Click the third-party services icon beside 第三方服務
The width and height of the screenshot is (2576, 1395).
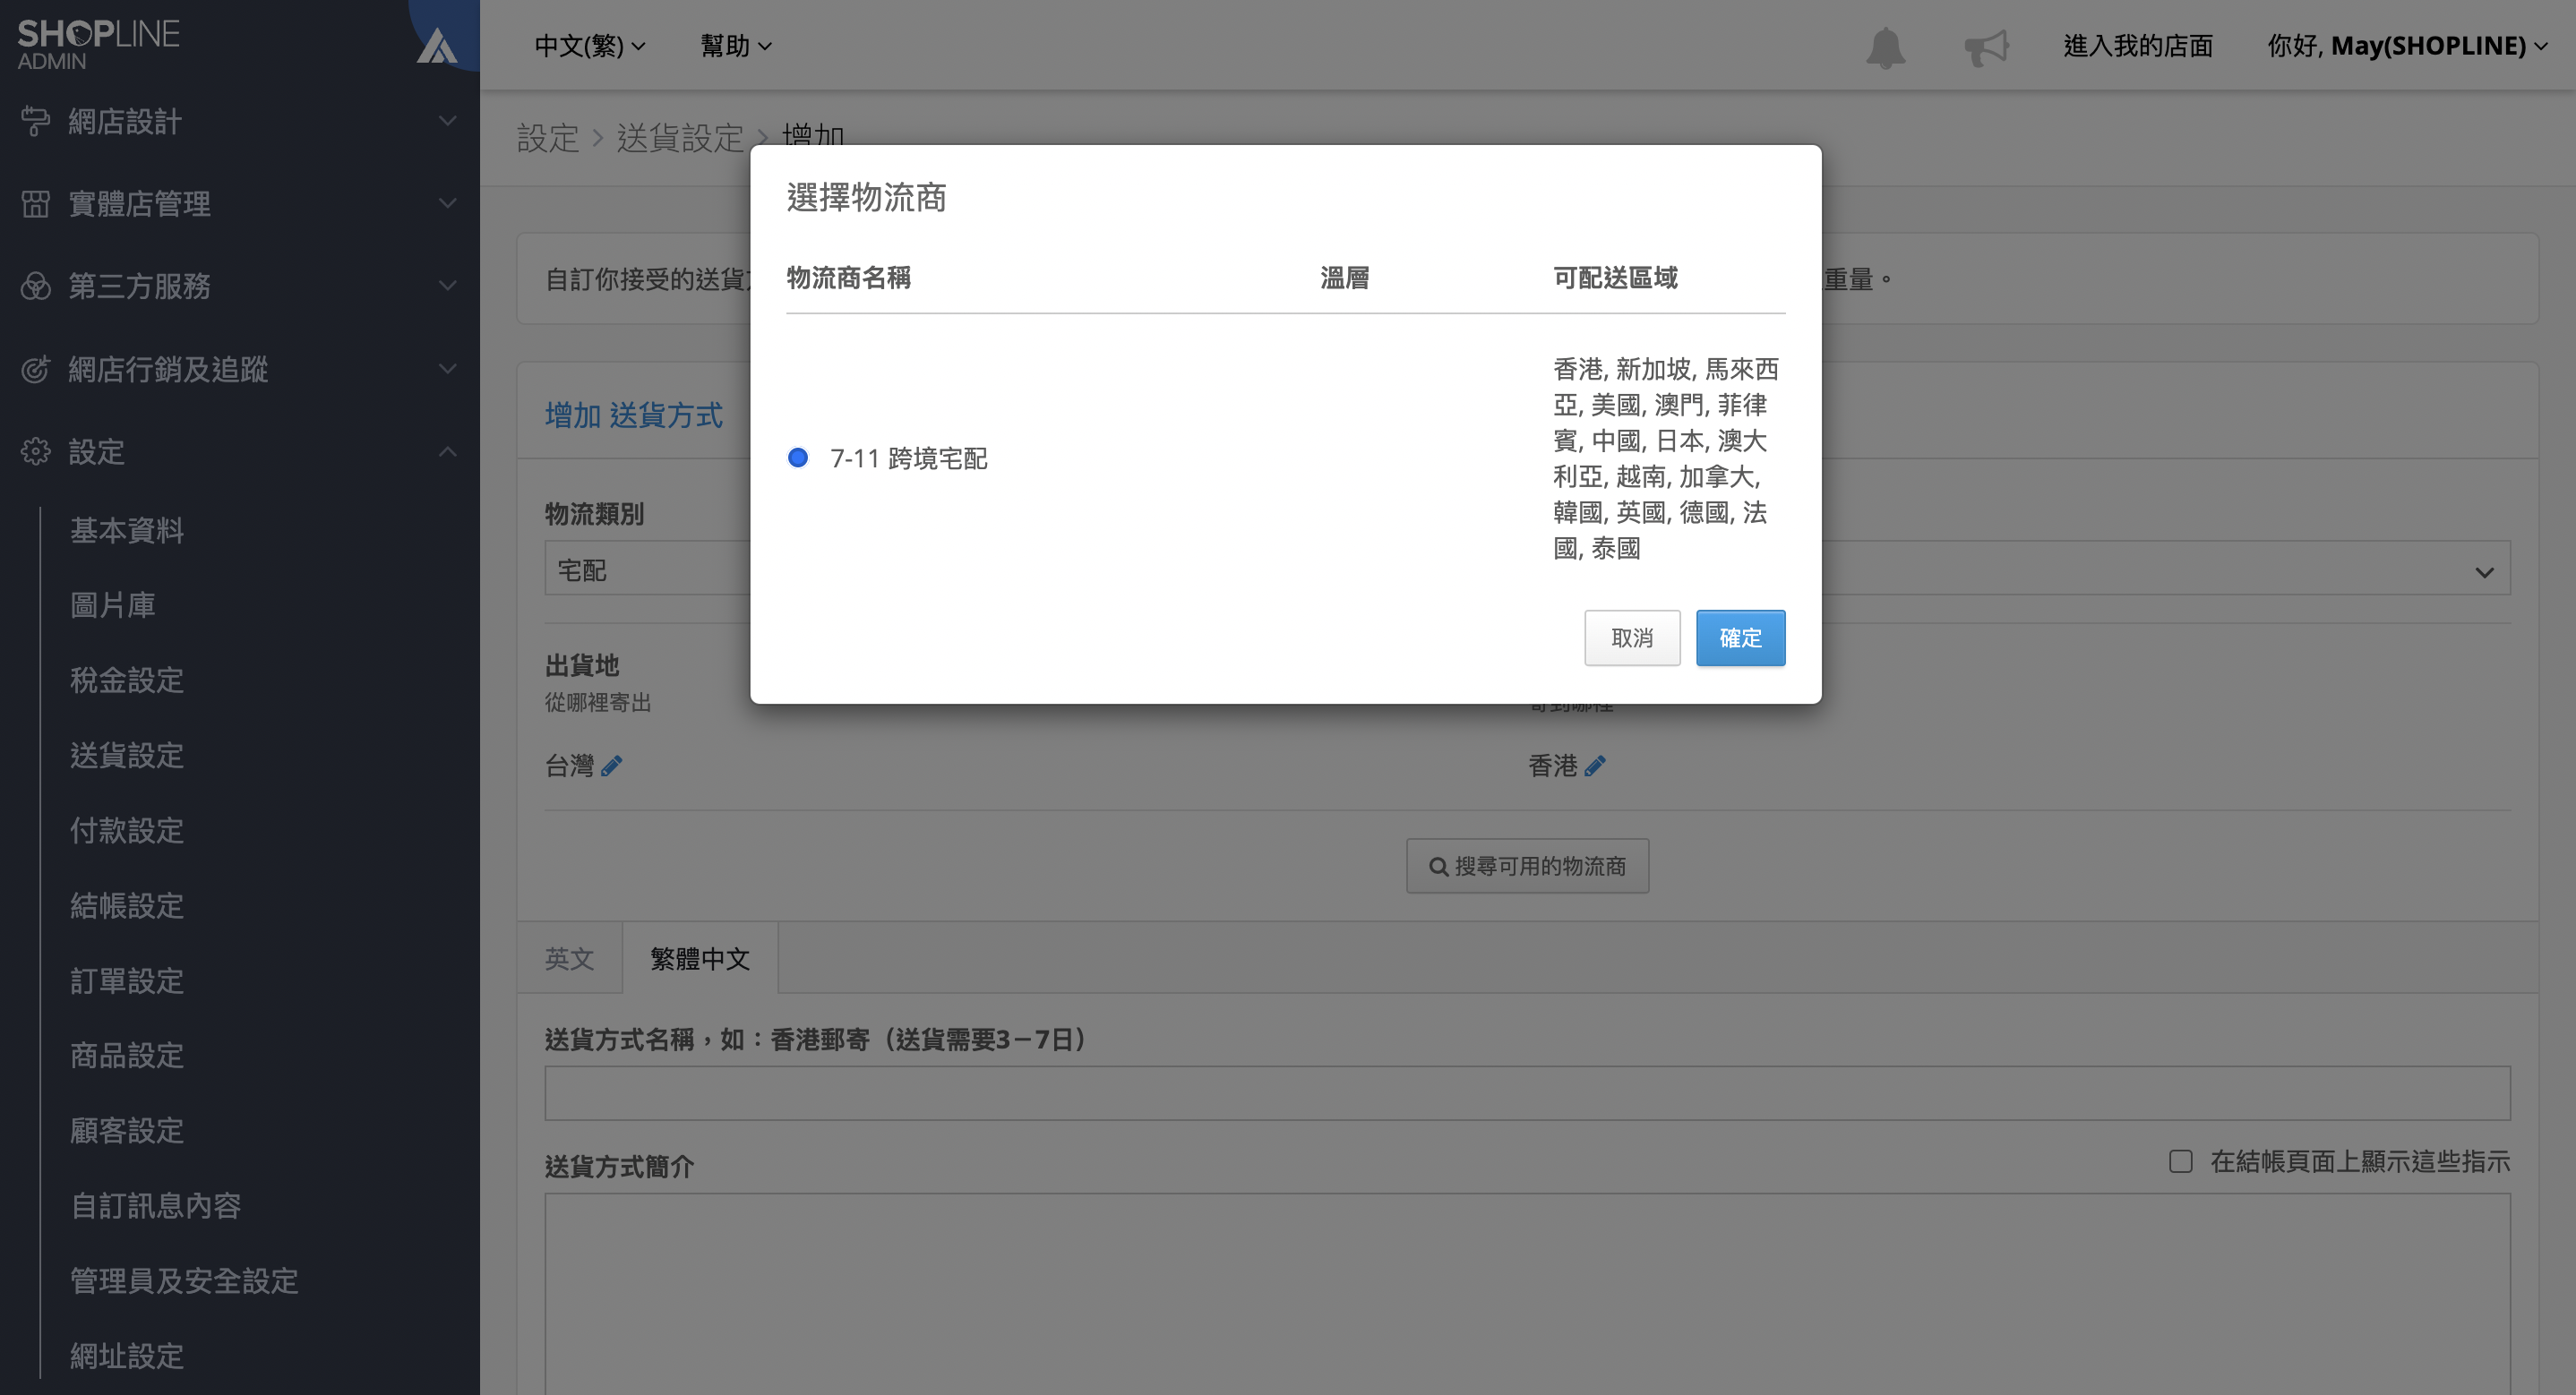[35, 286]
